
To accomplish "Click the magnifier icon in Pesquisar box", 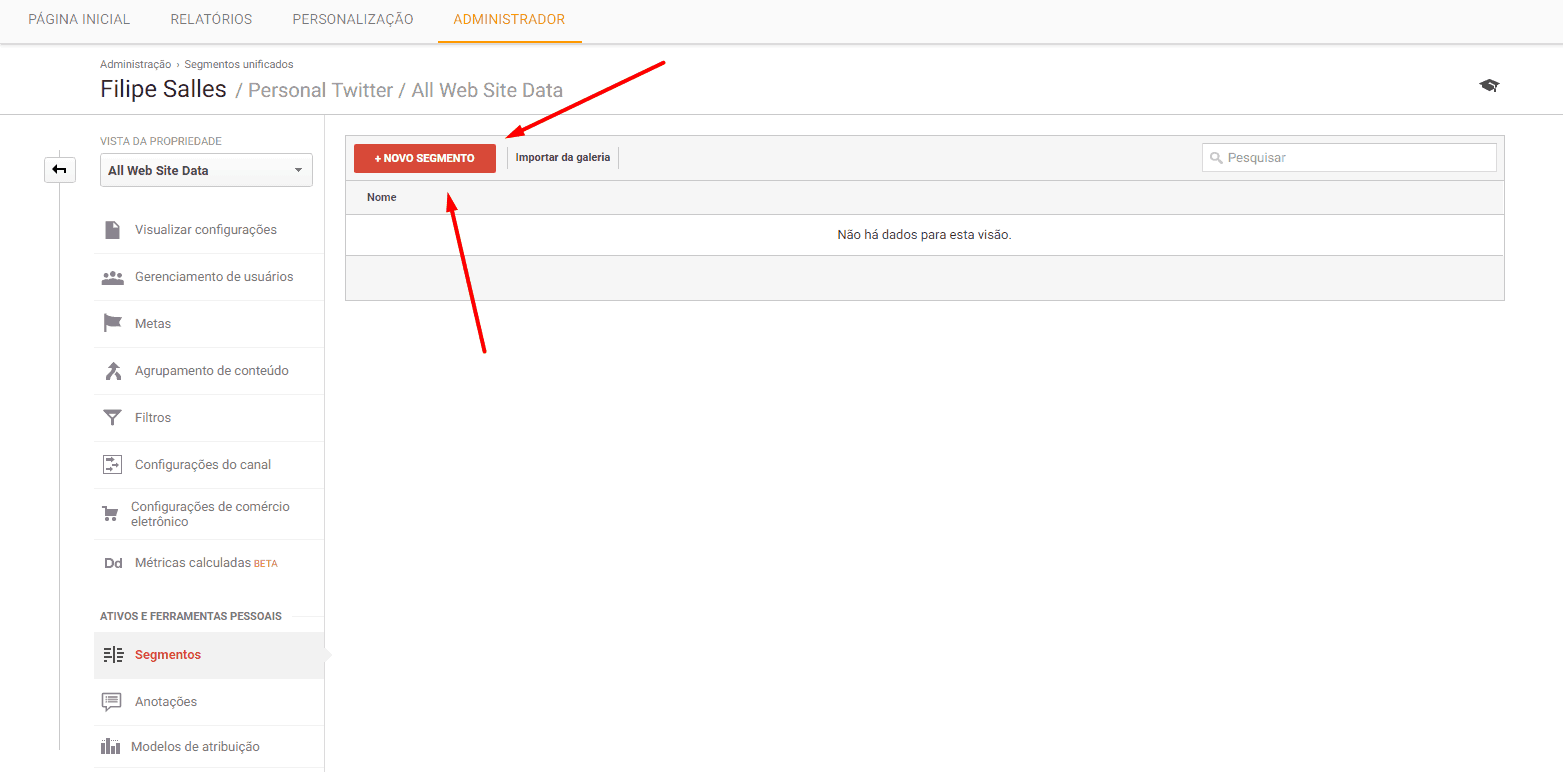I will click(1216, 158).
